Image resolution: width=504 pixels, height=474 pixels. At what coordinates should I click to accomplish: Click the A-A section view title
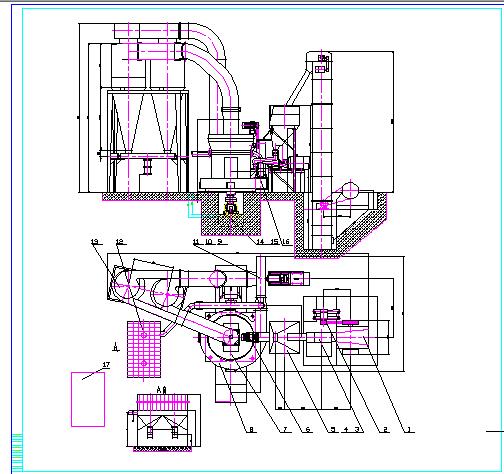coord(161,389)
